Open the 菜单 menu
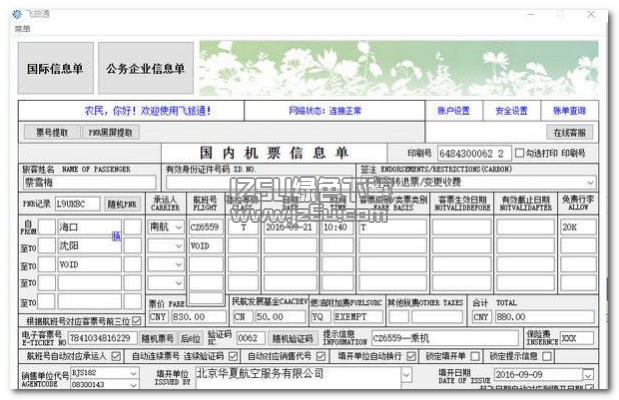The image size is (619, 400). [x=23, y=29]
